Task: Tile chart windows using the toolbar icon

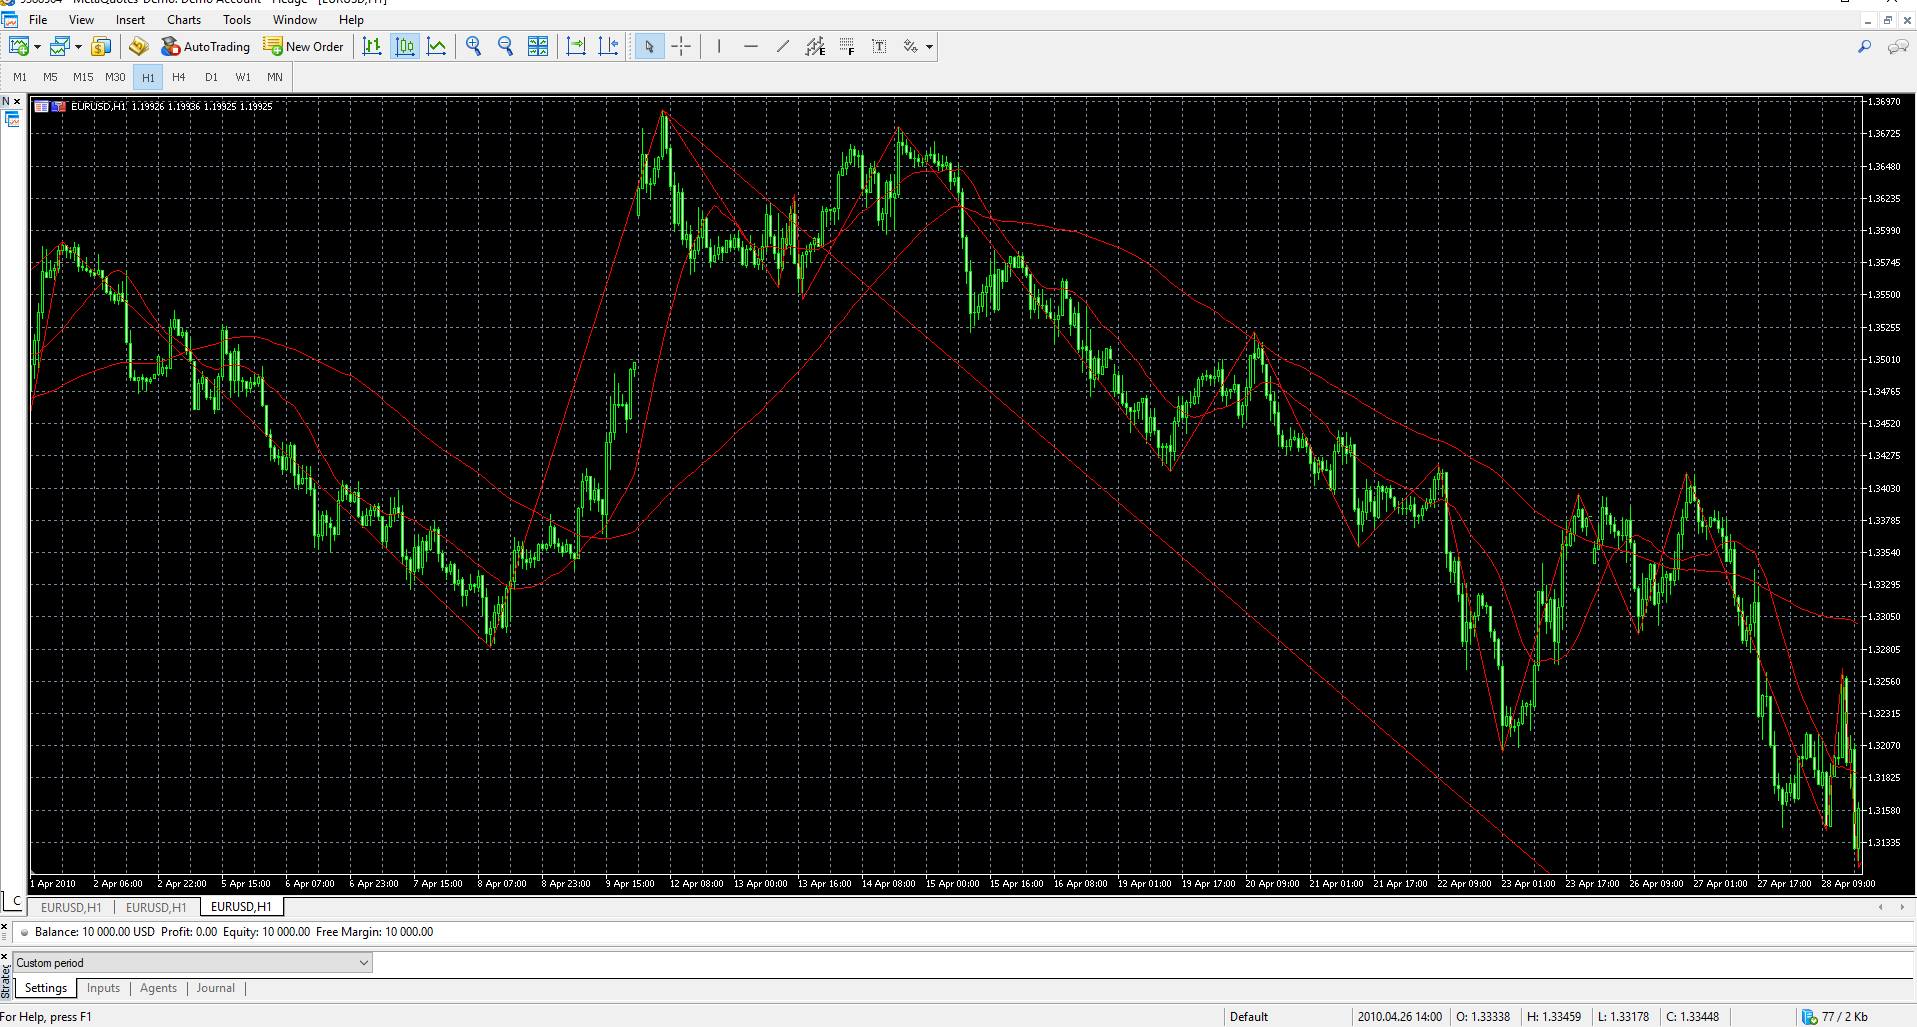Action: [538, 46]
